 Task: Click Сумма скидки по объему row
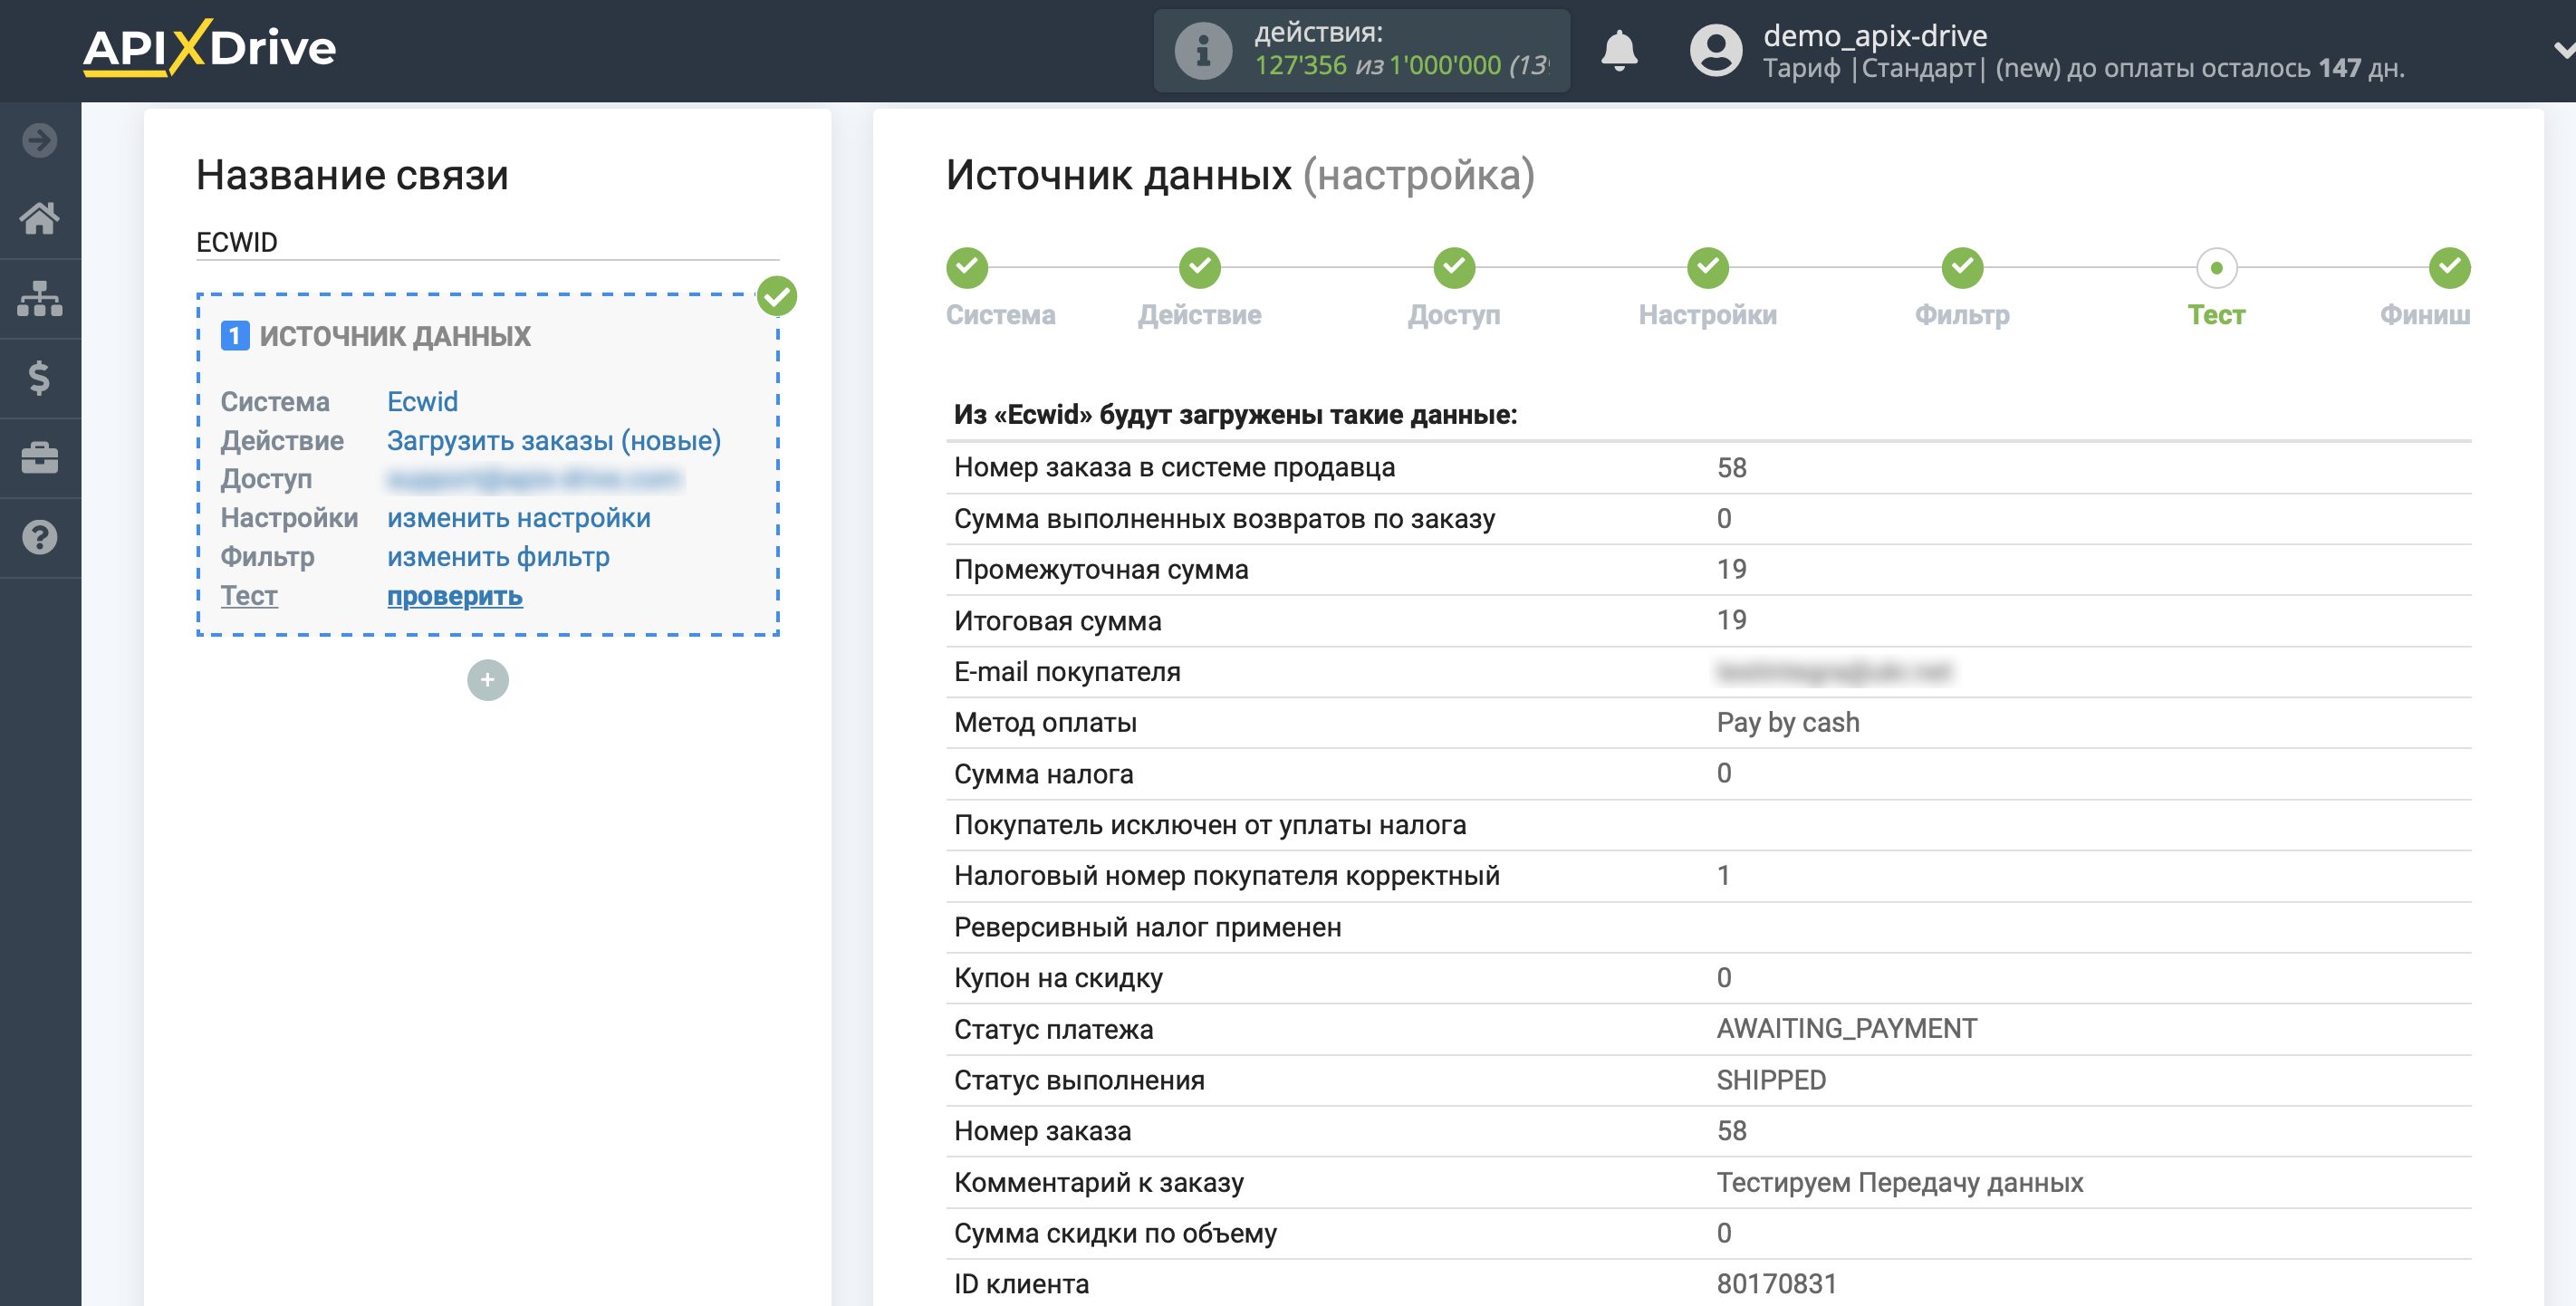(1709, 1233)
